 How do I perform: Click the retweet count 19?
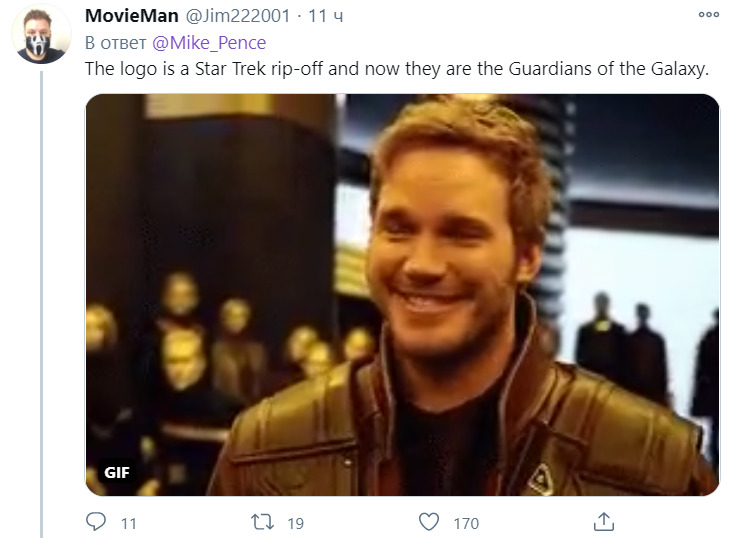(296, 523)
